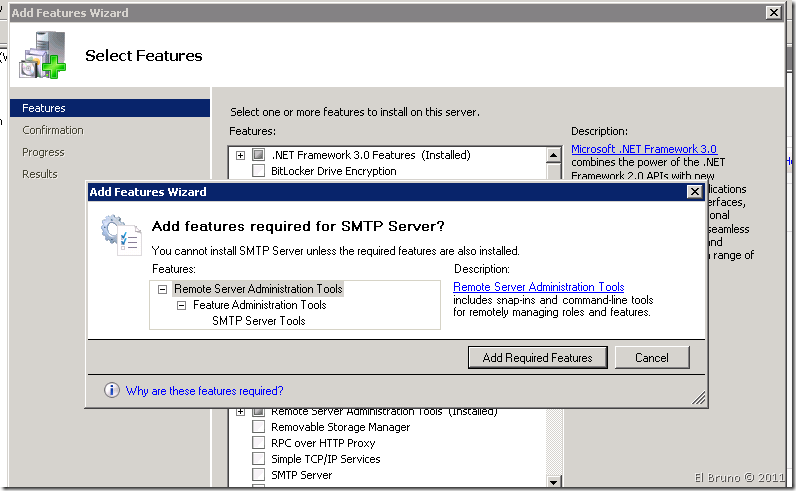
Task: Close the outer Add Features Wizard window
Action: coord(773,13)
